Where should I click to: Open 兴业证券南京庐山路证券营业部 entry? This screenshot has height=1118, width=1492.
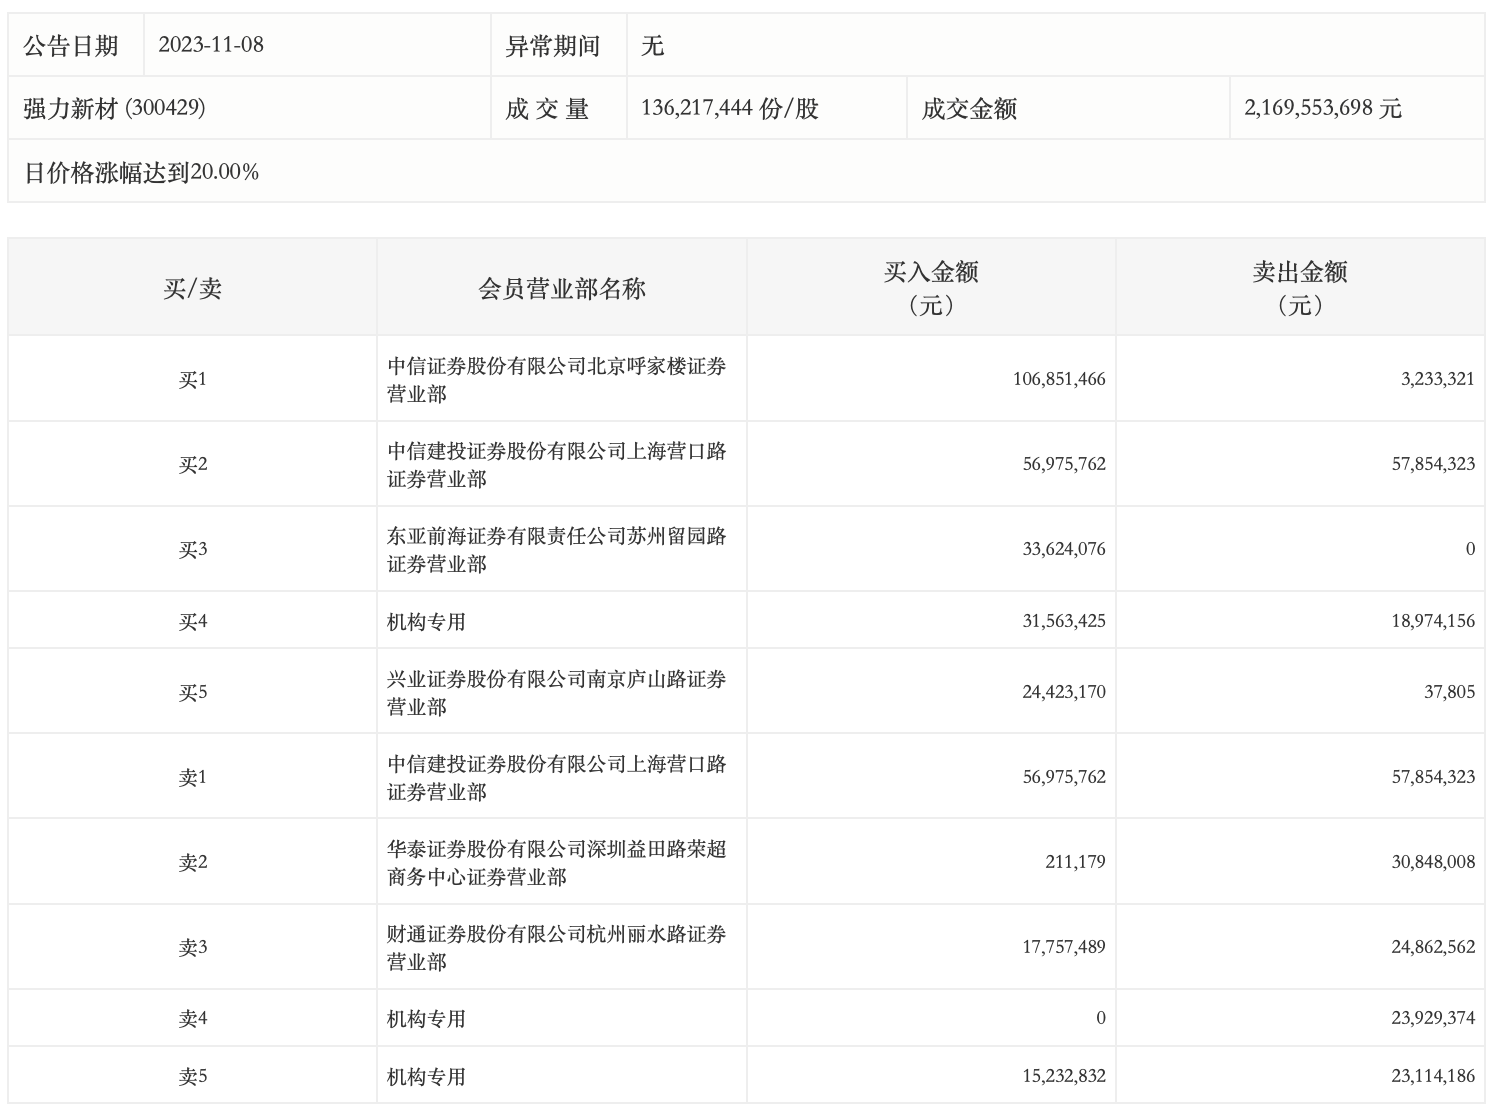(557, 693)
